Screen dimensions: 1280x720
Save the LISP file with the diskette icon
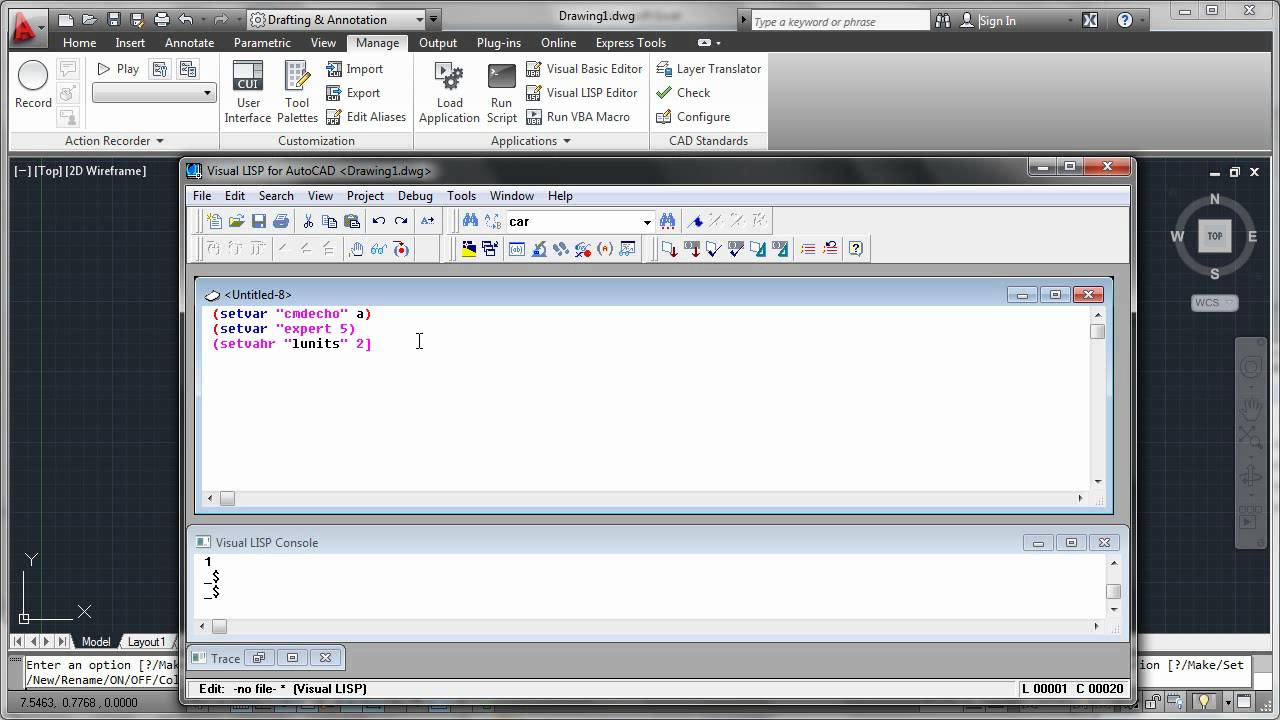[258, 221]
